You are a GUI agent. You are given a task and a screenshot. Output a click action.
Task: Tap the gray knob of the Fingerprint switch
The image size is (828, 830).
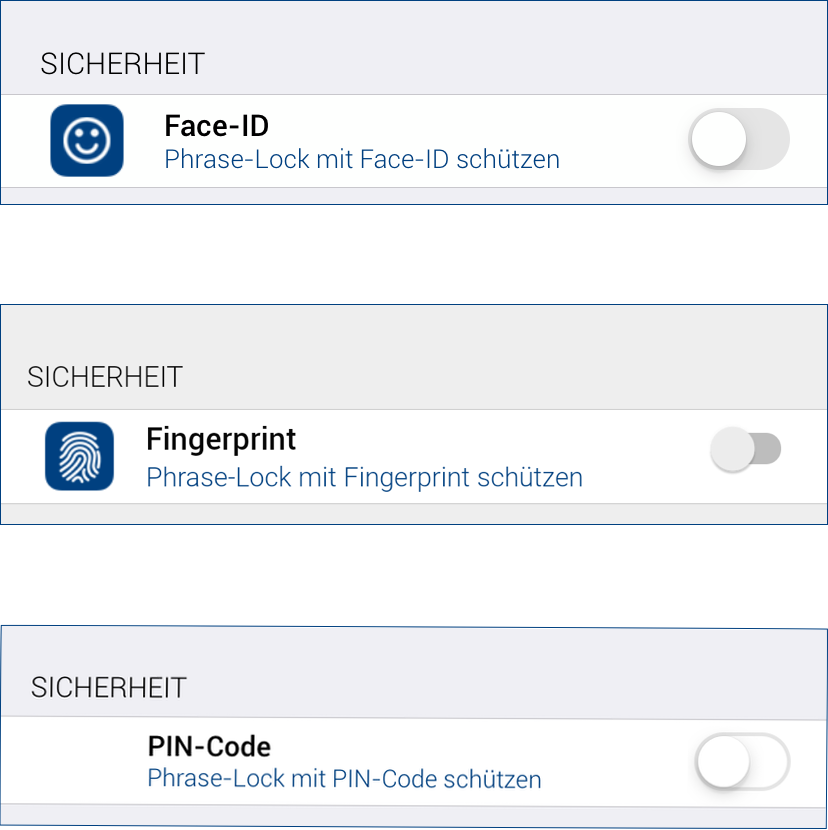731,449
